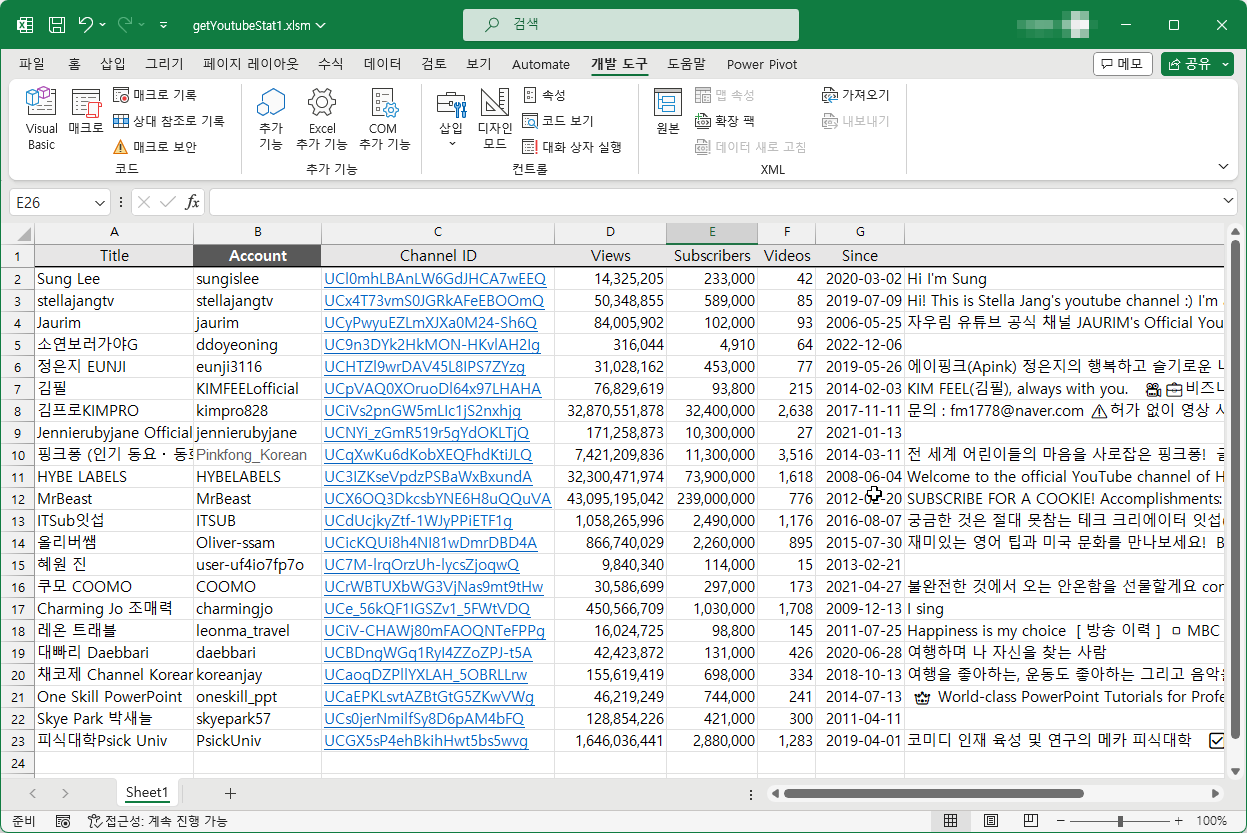Click the Save icon in title bar

(x=57, y=25)
